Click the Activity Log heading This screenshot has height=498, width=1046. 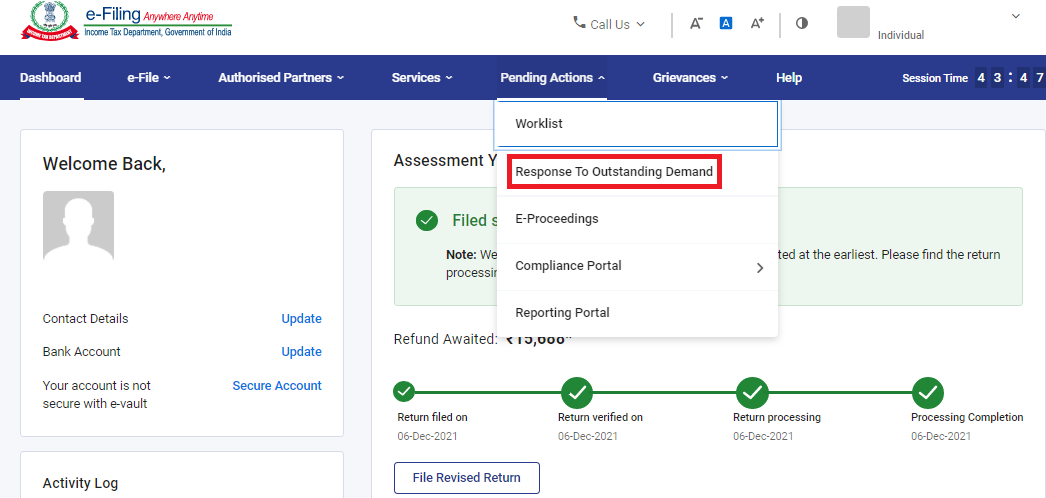coord(80,483)
